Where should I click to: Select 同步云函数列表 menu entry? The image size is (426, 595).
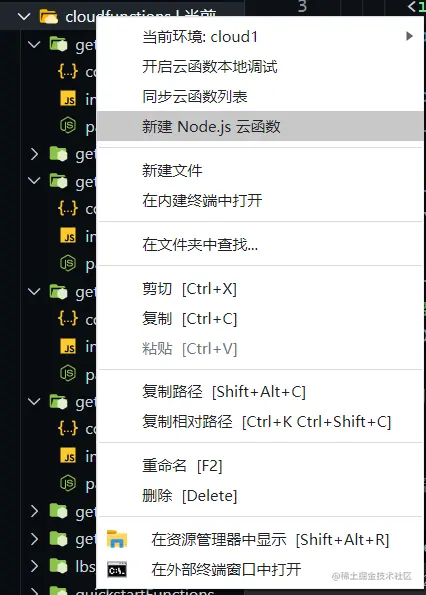click(260, 96)
